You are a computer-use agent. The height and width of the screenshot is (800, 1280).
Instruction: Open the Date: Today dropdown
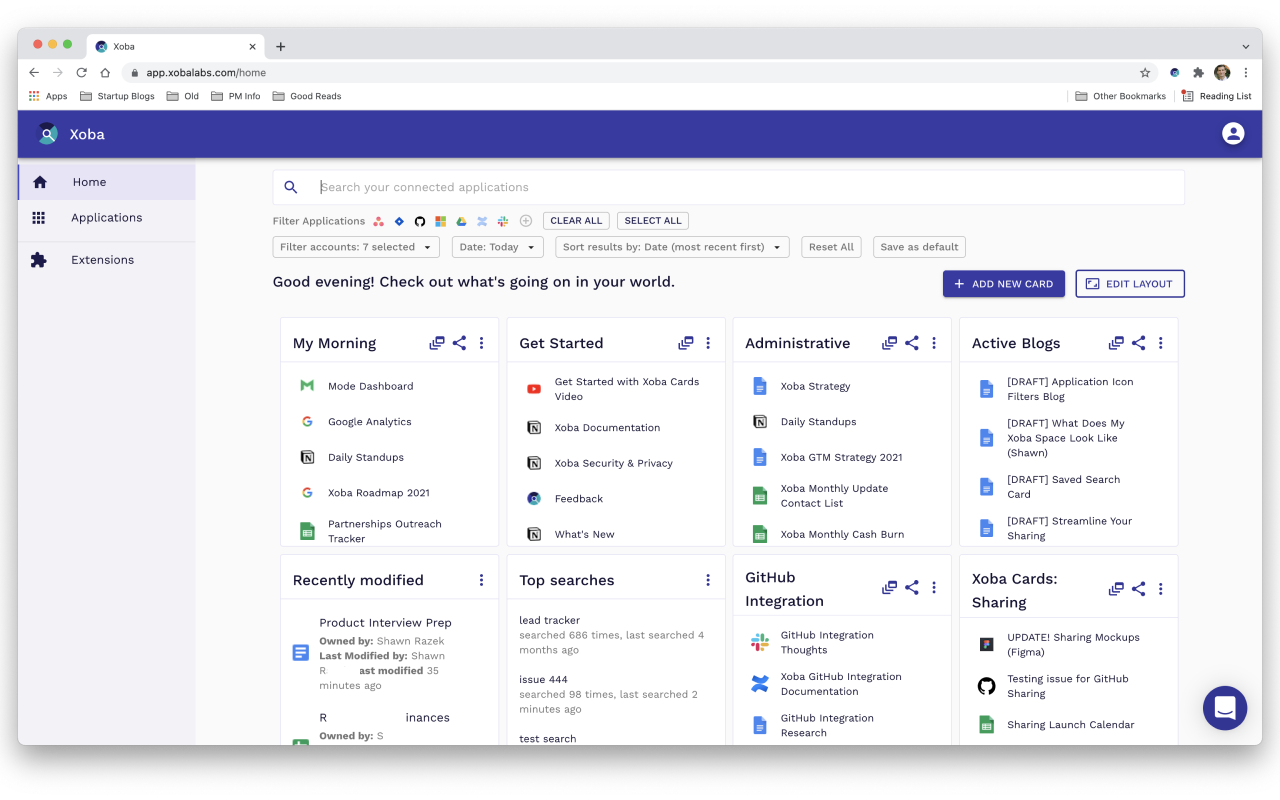coord(498,247)
